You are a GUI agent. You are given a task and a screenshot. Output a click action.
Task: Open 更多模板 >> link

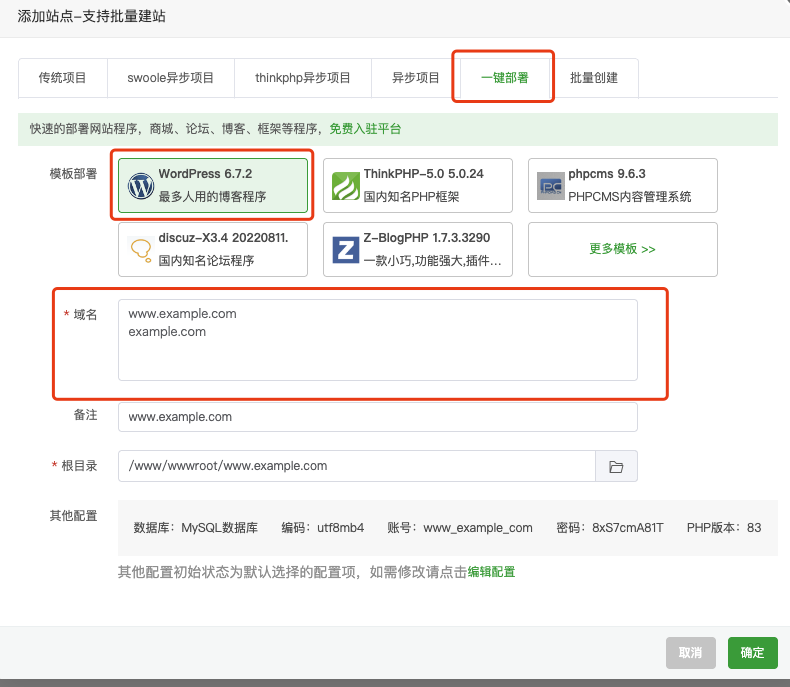(623, 249)
